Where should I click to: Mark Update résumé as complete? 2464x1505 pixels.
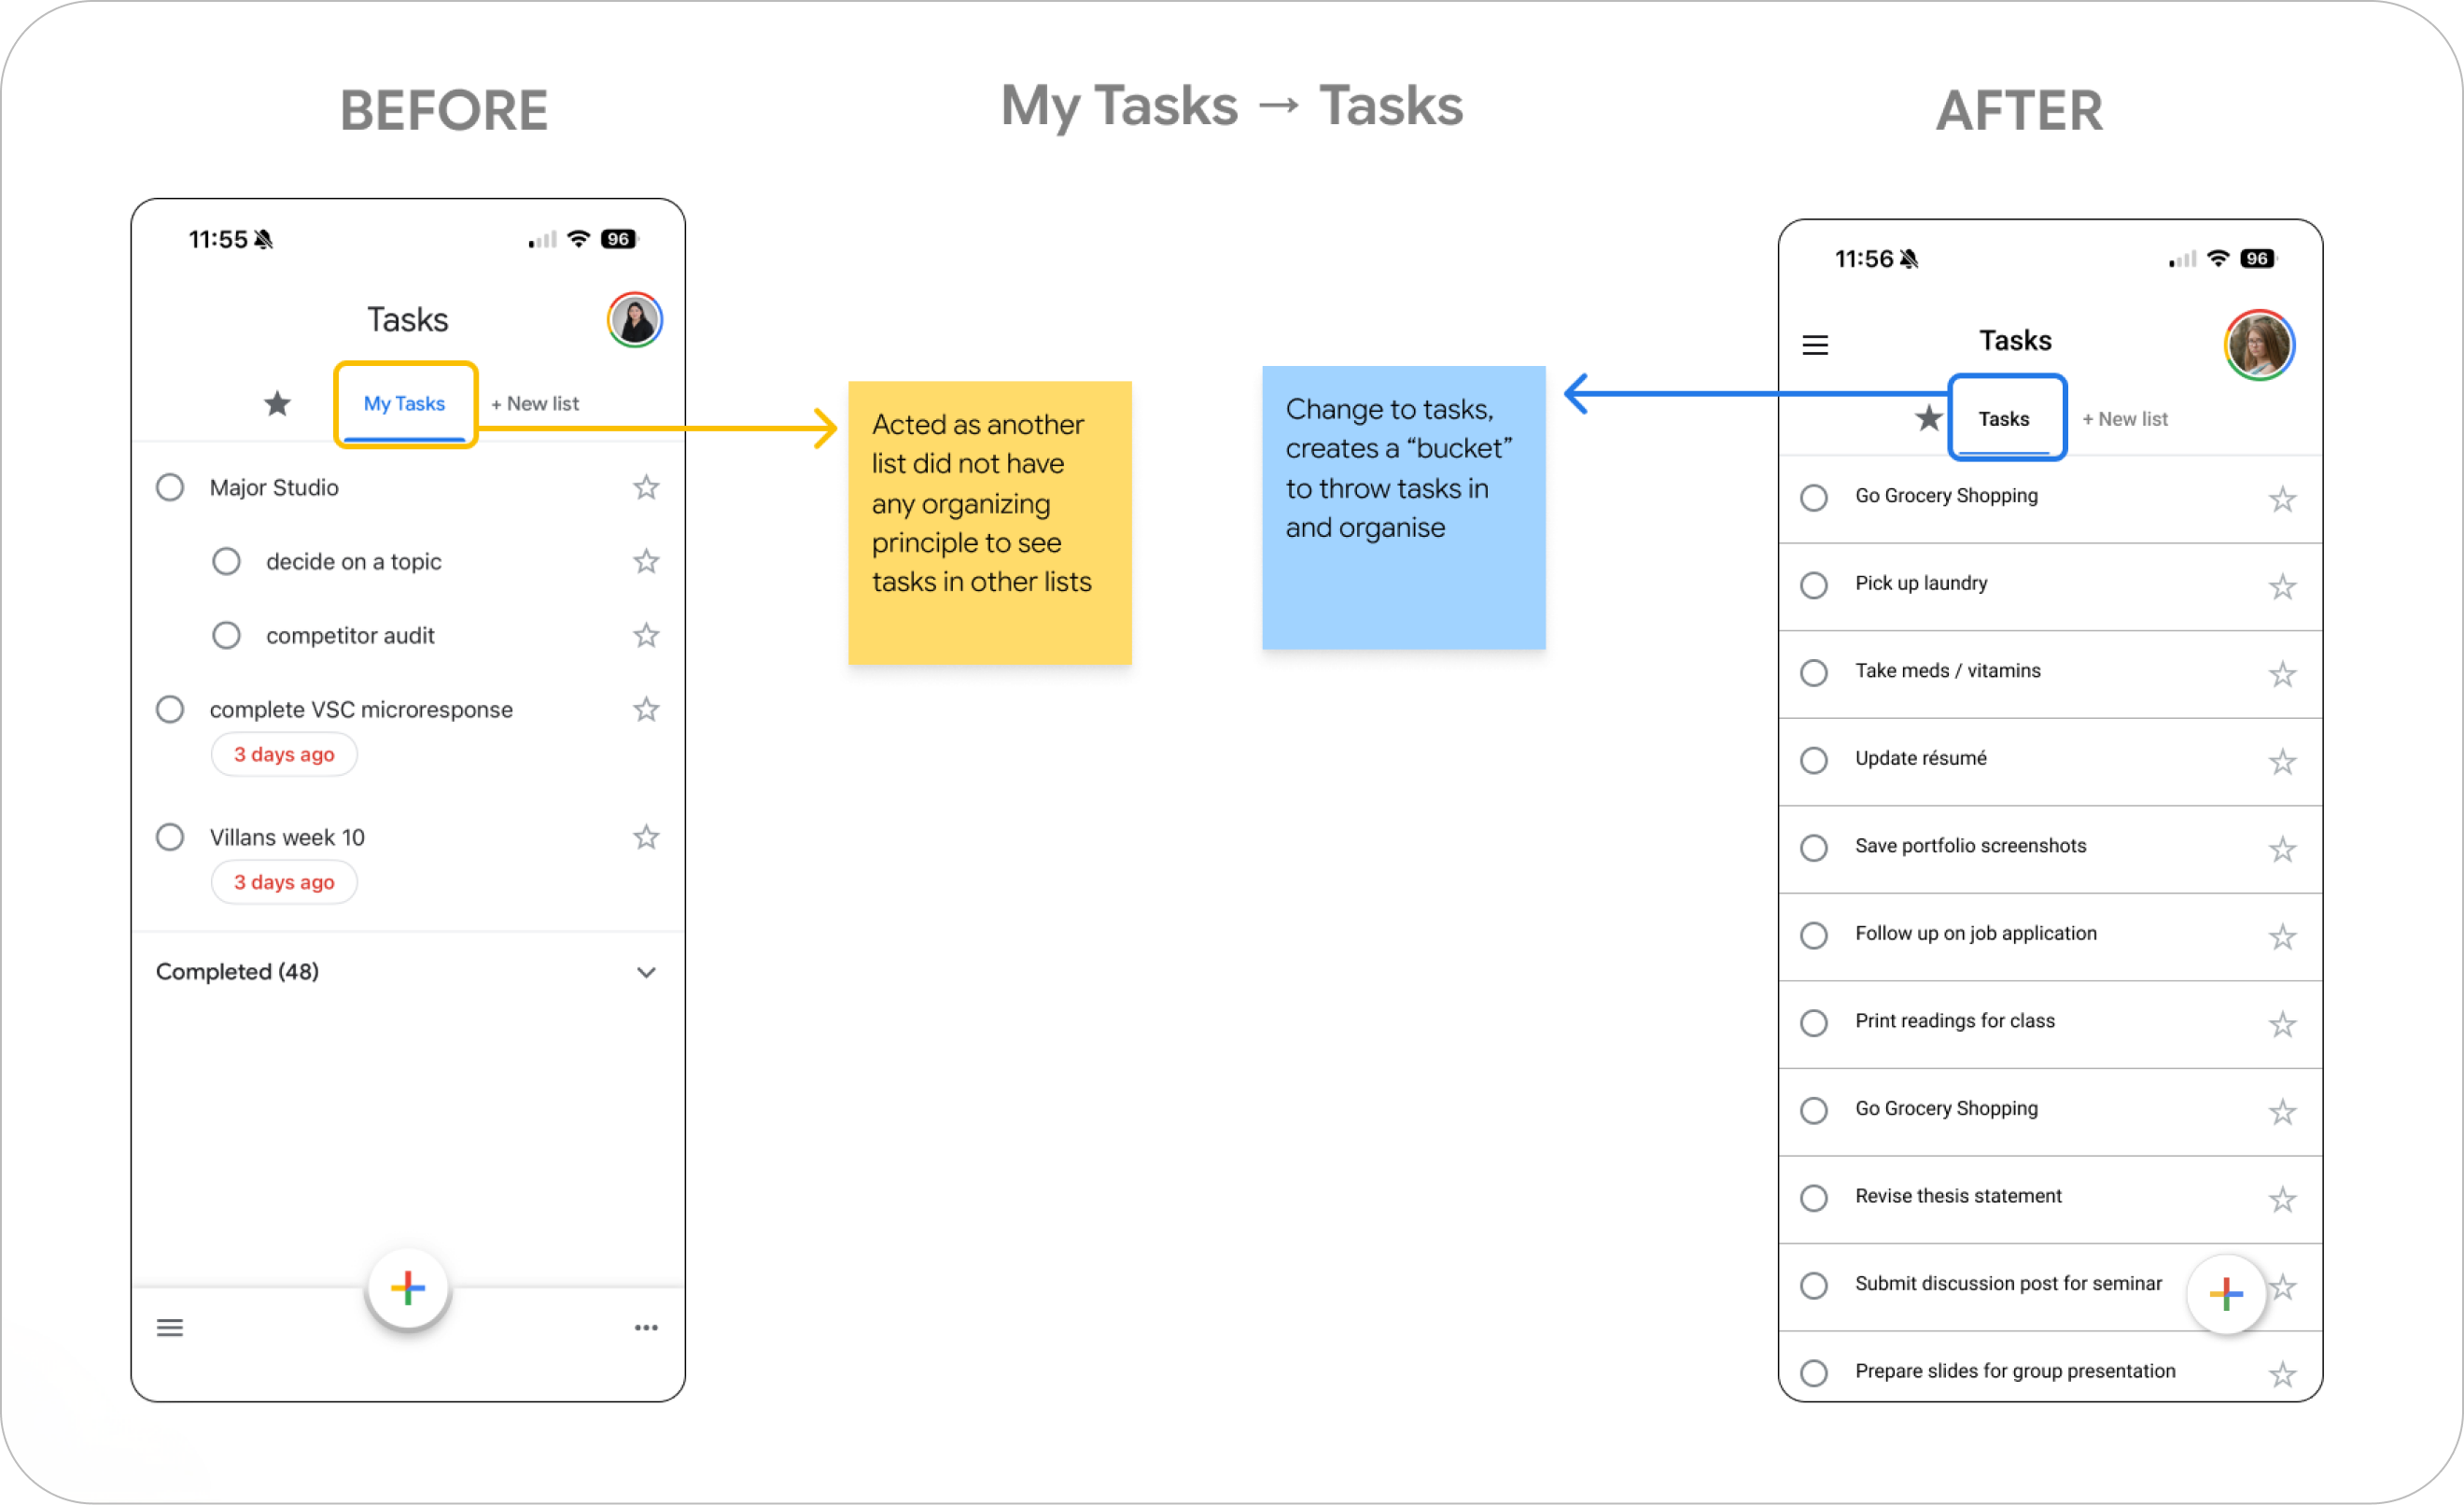(x=1814, y=760)
